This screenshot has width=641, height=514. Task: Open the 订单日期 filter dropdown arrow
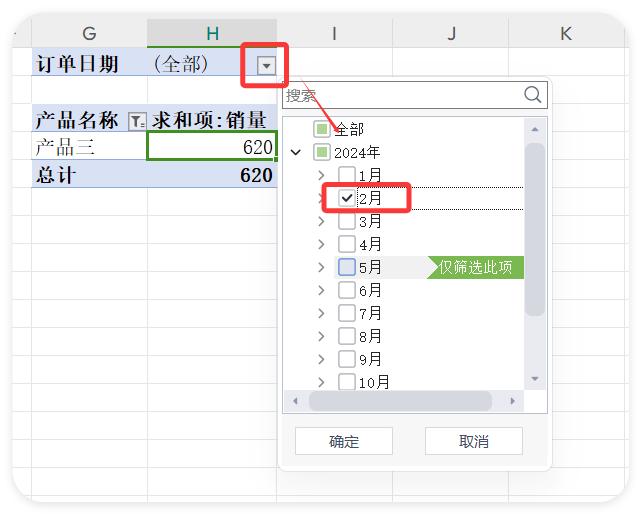pos(266,65)
